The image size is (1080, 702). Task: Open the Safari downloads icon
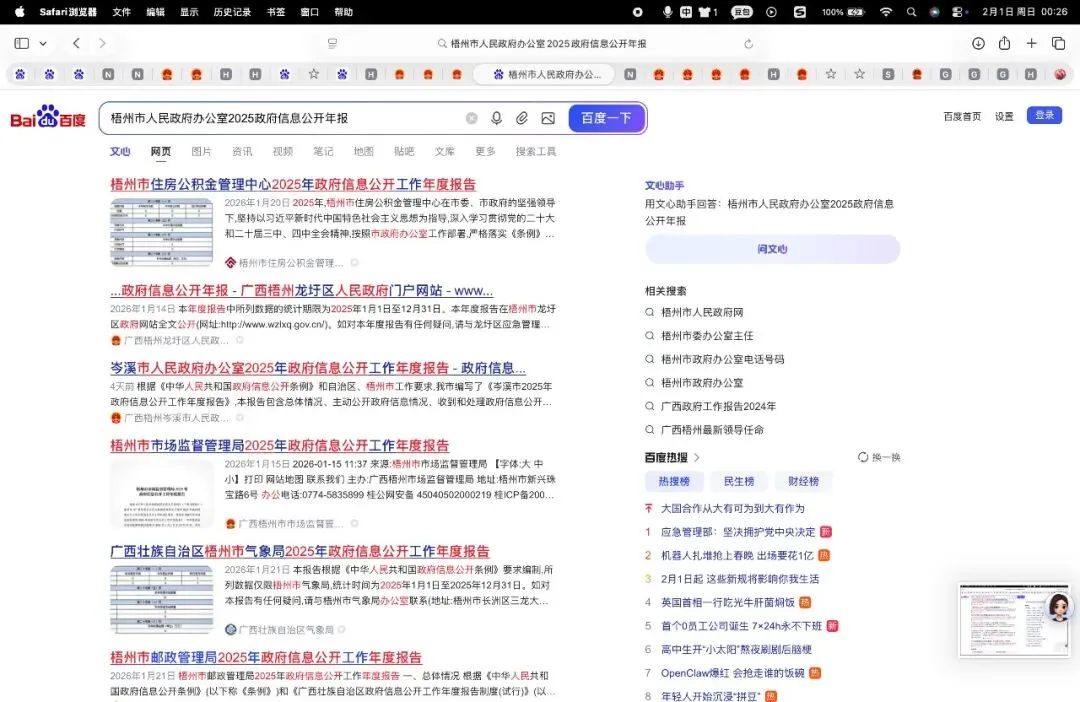click(x=978, y=43)
